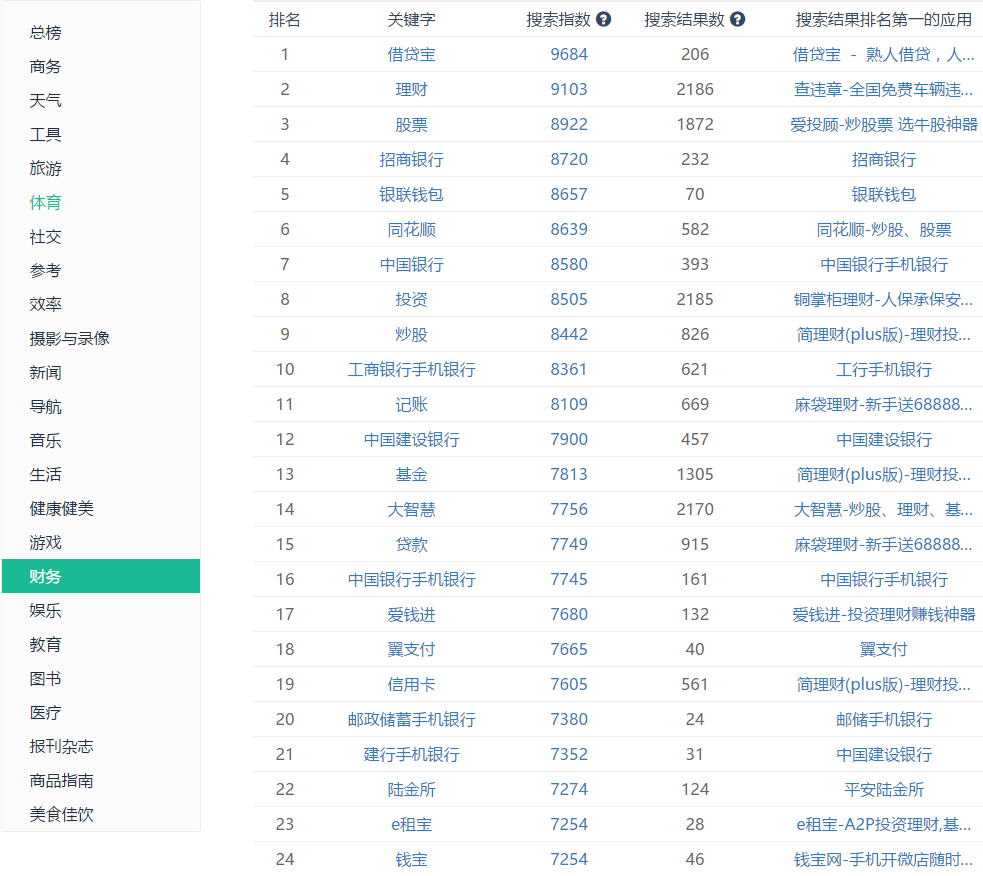Viewport: 983px width, 876px height.
Task: Go to the 游戏 category
Action: (45, 543)
